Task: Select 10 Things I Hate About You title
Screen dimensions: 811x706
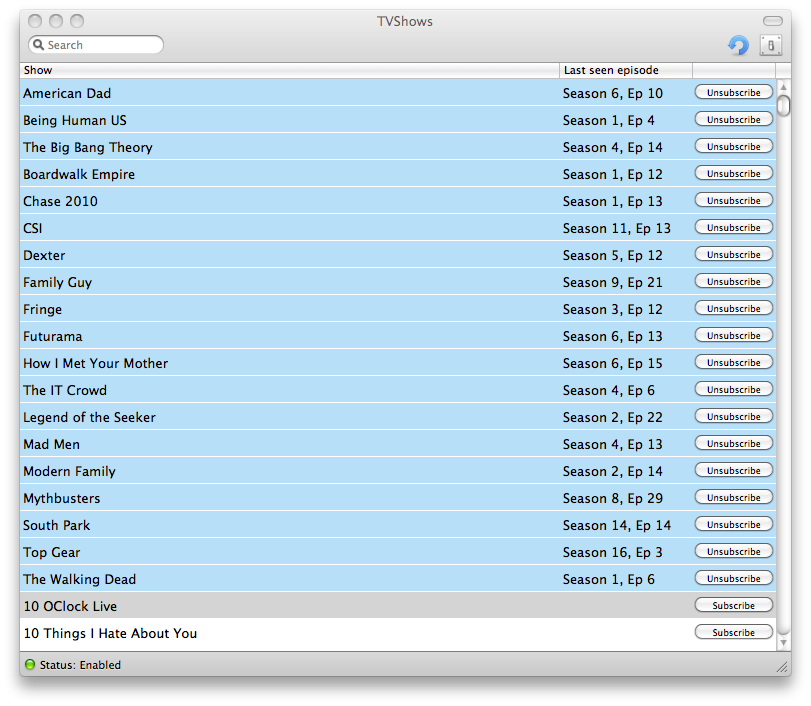Action: tap(110, 633)
